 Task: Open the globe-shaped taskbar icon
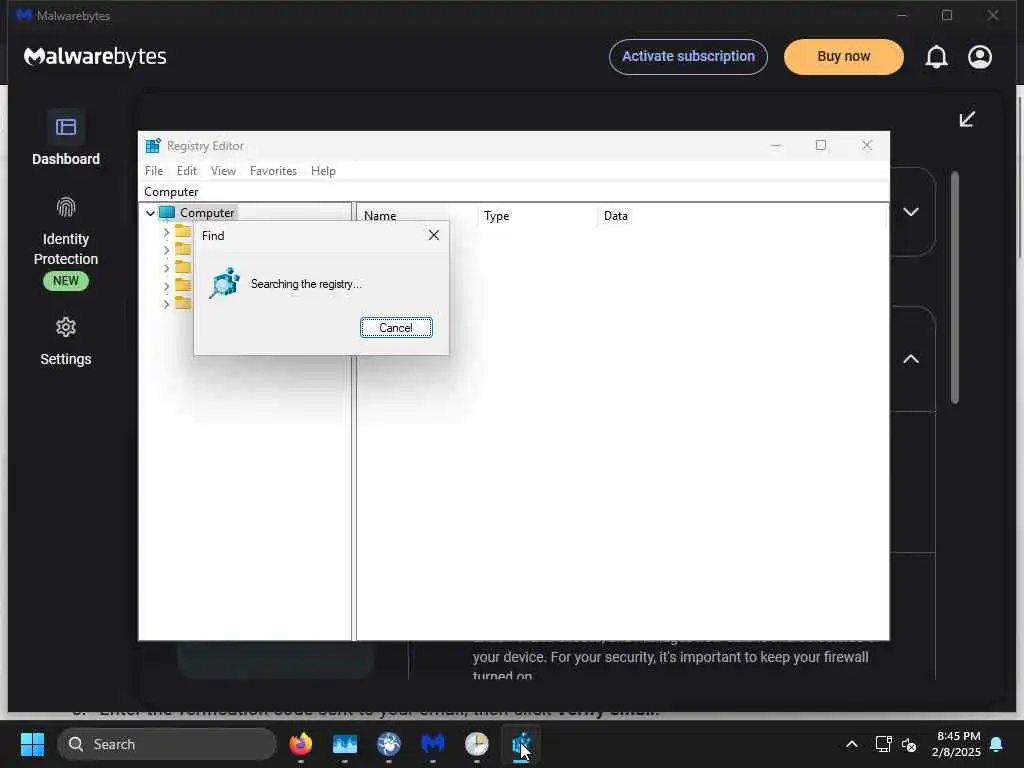tap(389, 744)
